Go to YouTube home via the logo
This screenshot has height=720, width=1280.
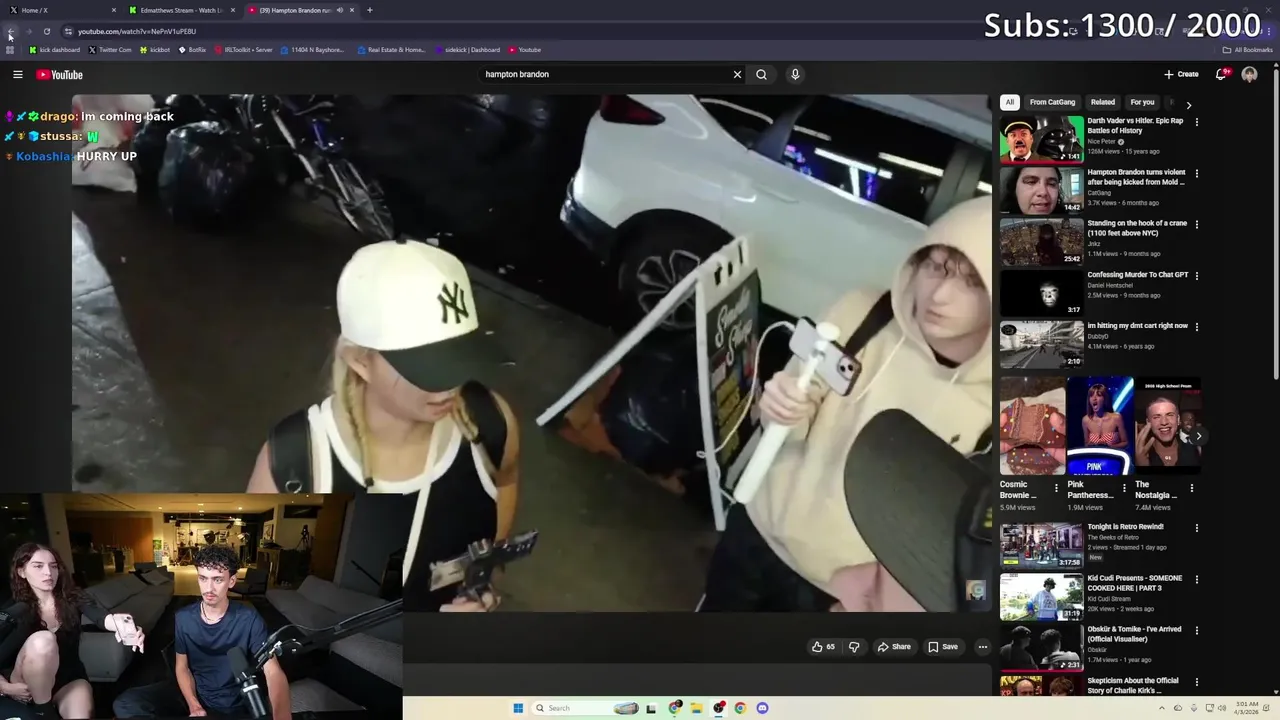tap(60, 75)
